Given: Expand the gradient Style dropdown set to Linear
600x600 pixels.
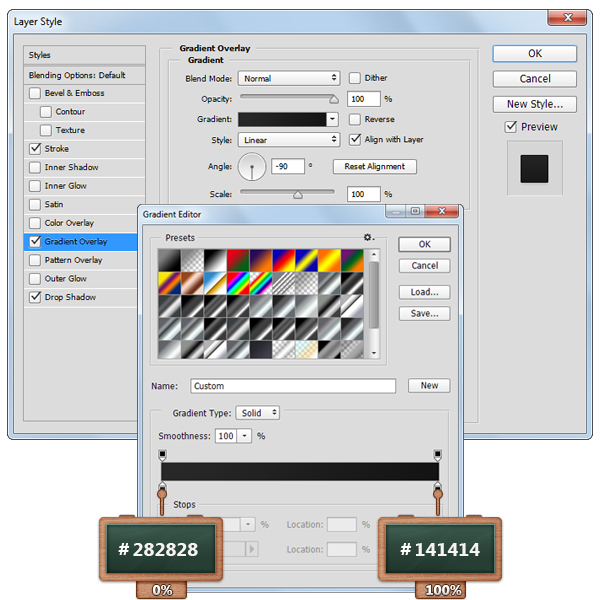Looking at the screenshot, I should 289,140.
